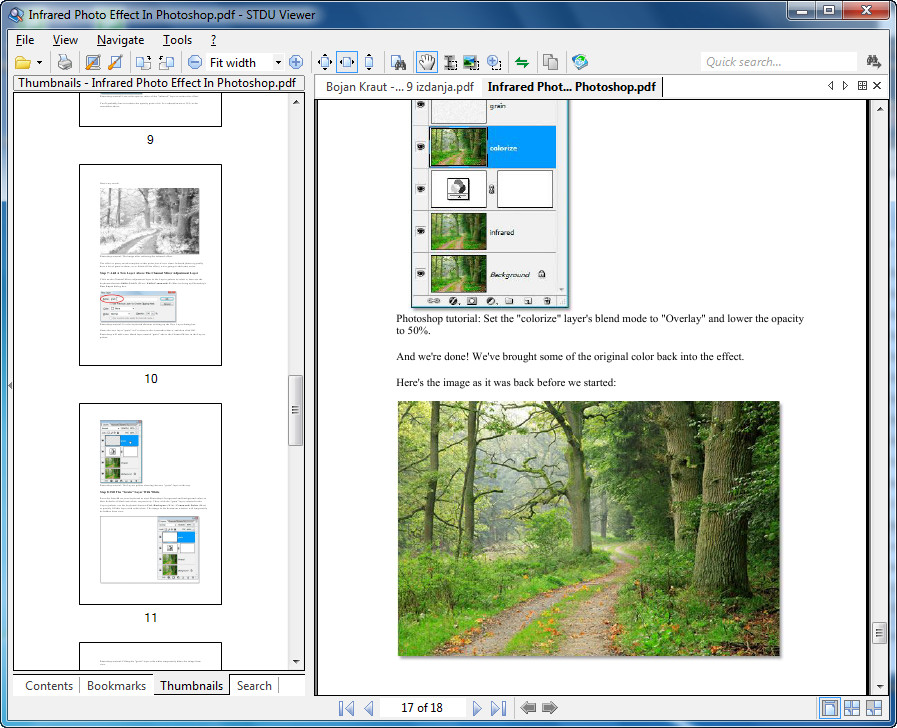897x728 pixels.
Task: Collapse the side panel splitter arrow
Action: (x=10, y=385)
